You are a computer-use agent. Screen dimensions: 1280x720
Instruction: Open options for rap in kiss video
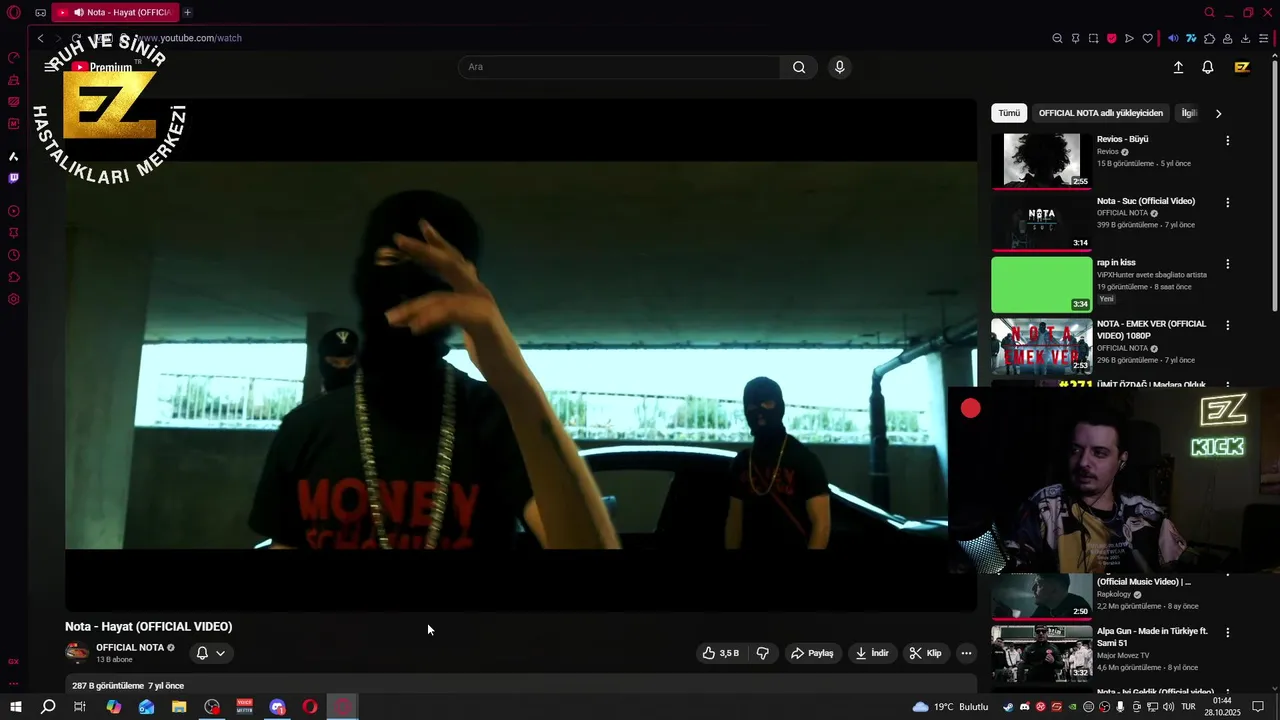click(x=1228, y=264)
